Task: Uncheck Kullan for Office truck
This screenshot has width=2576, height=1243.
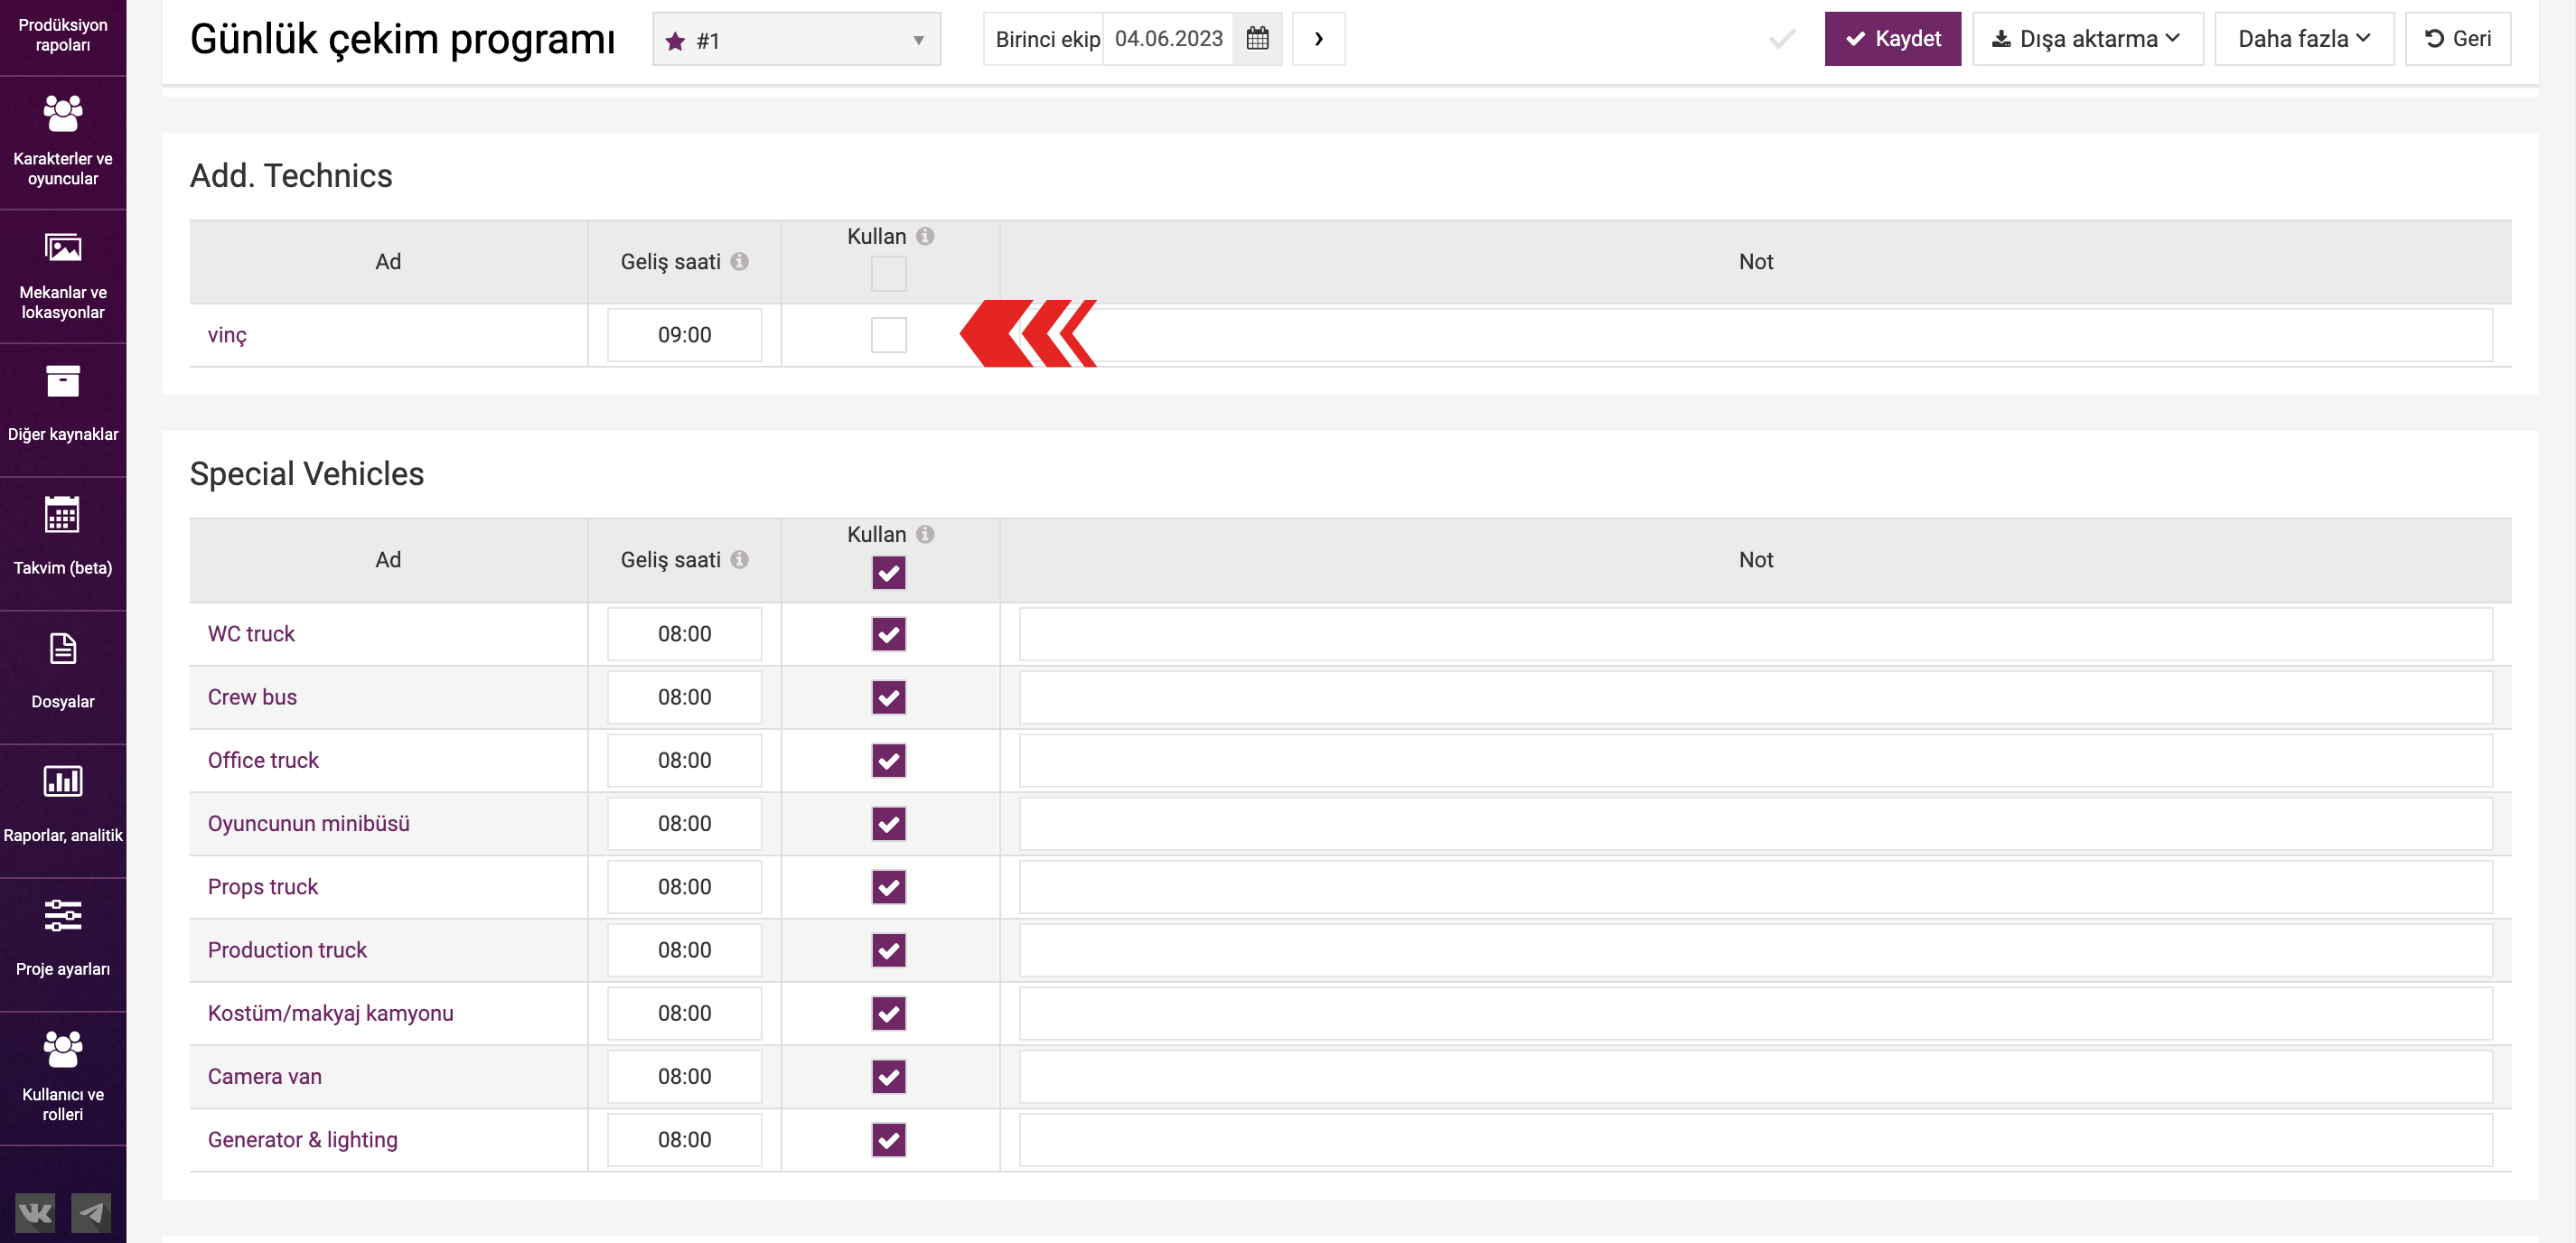Action: 888,760
